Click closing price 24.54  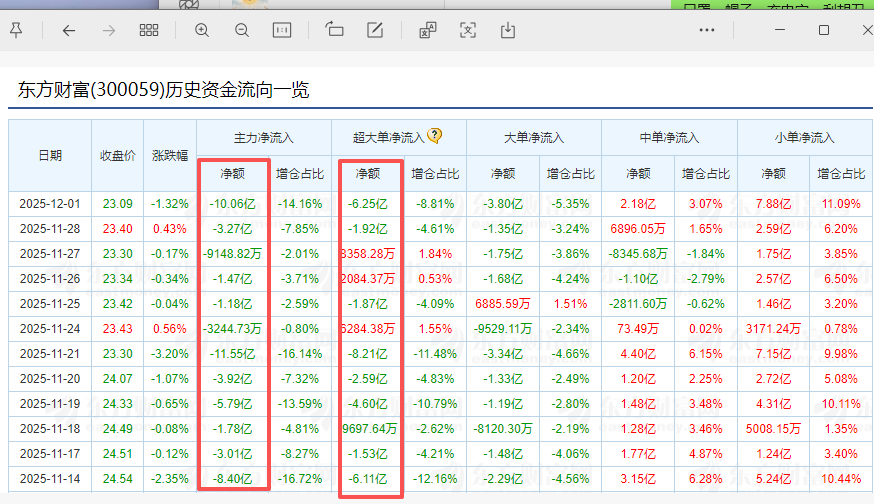pos(118,479)
